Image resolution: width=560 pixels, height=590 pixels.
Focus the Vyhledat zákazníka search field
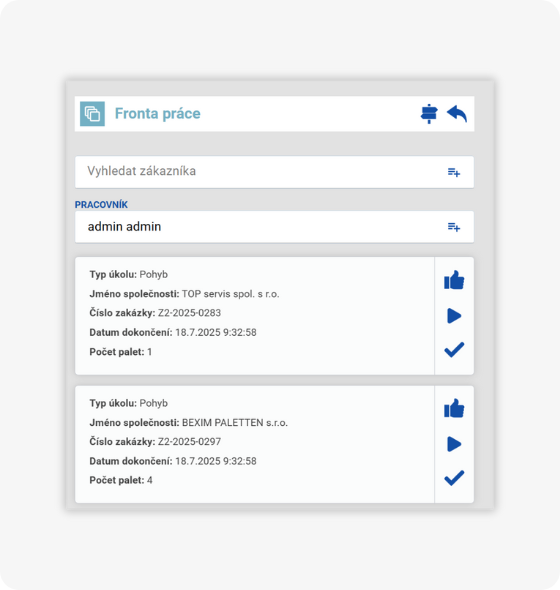click(x=274, y=172)
